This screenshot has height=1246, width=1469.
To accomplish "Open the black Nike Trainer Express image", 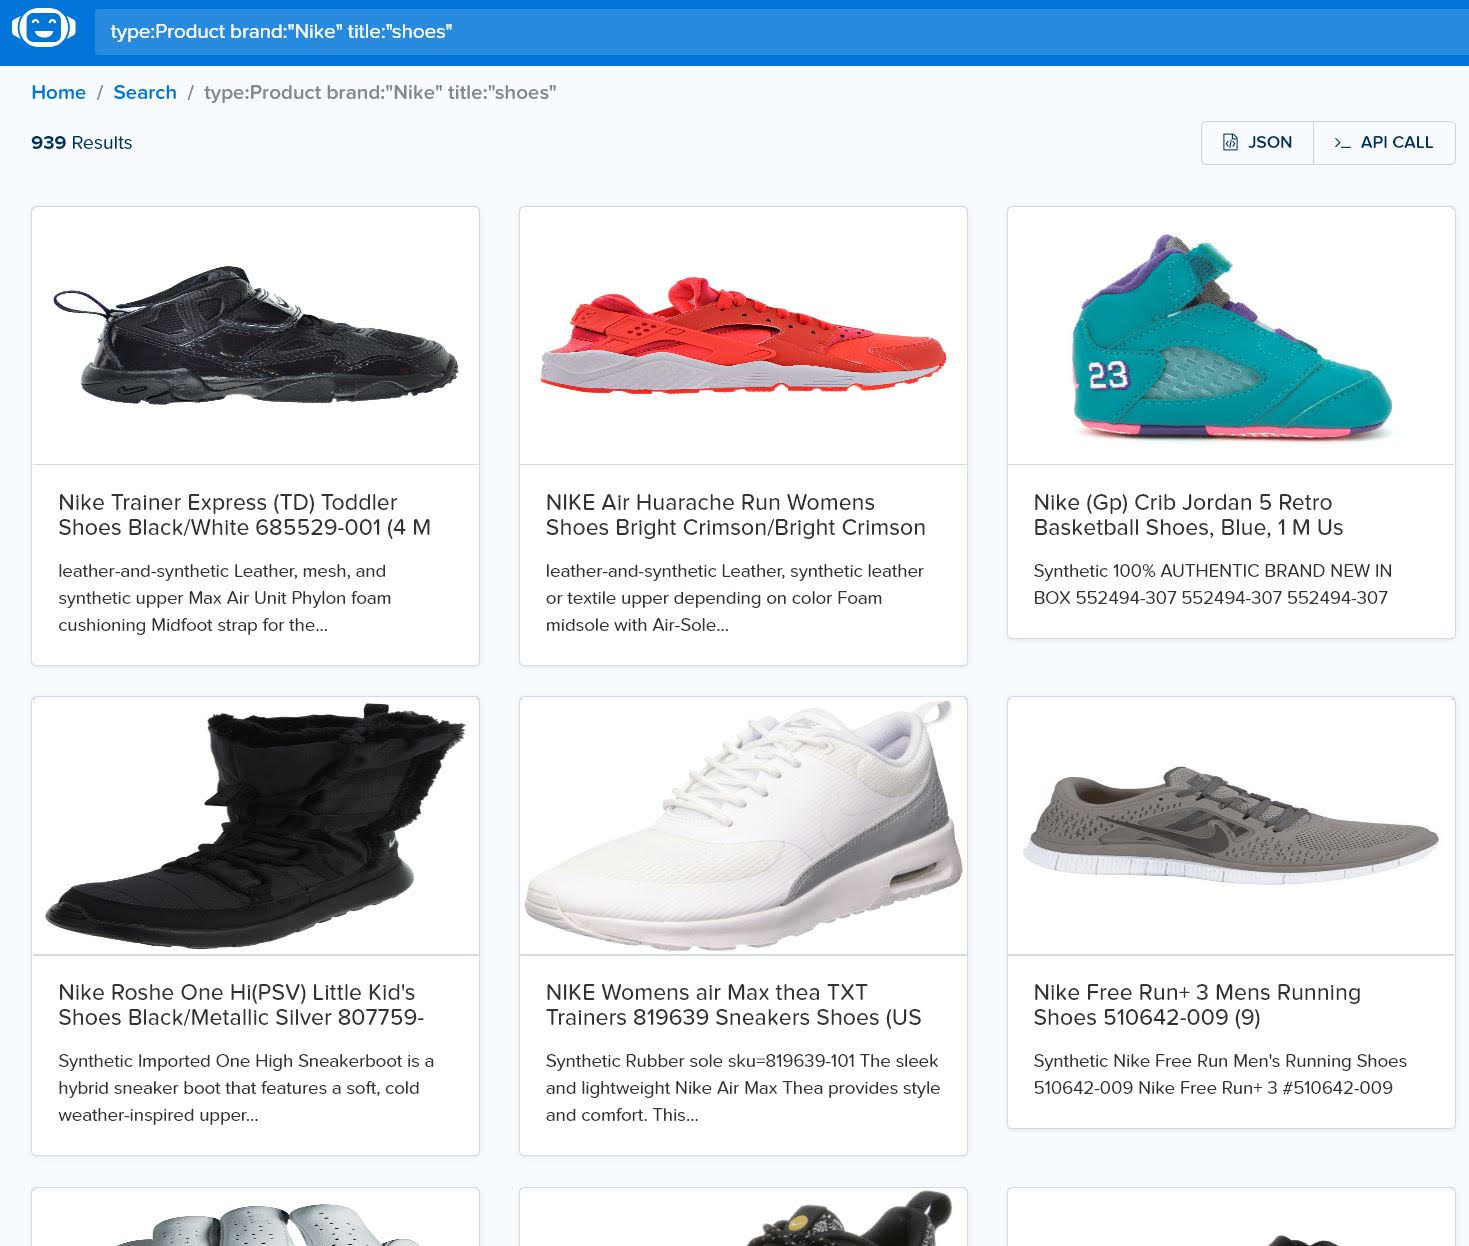I will click(255, 336).
